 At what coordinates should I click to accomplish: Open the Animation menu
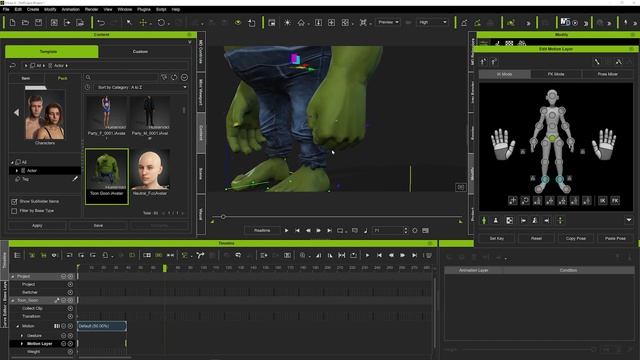coord(71,9)
